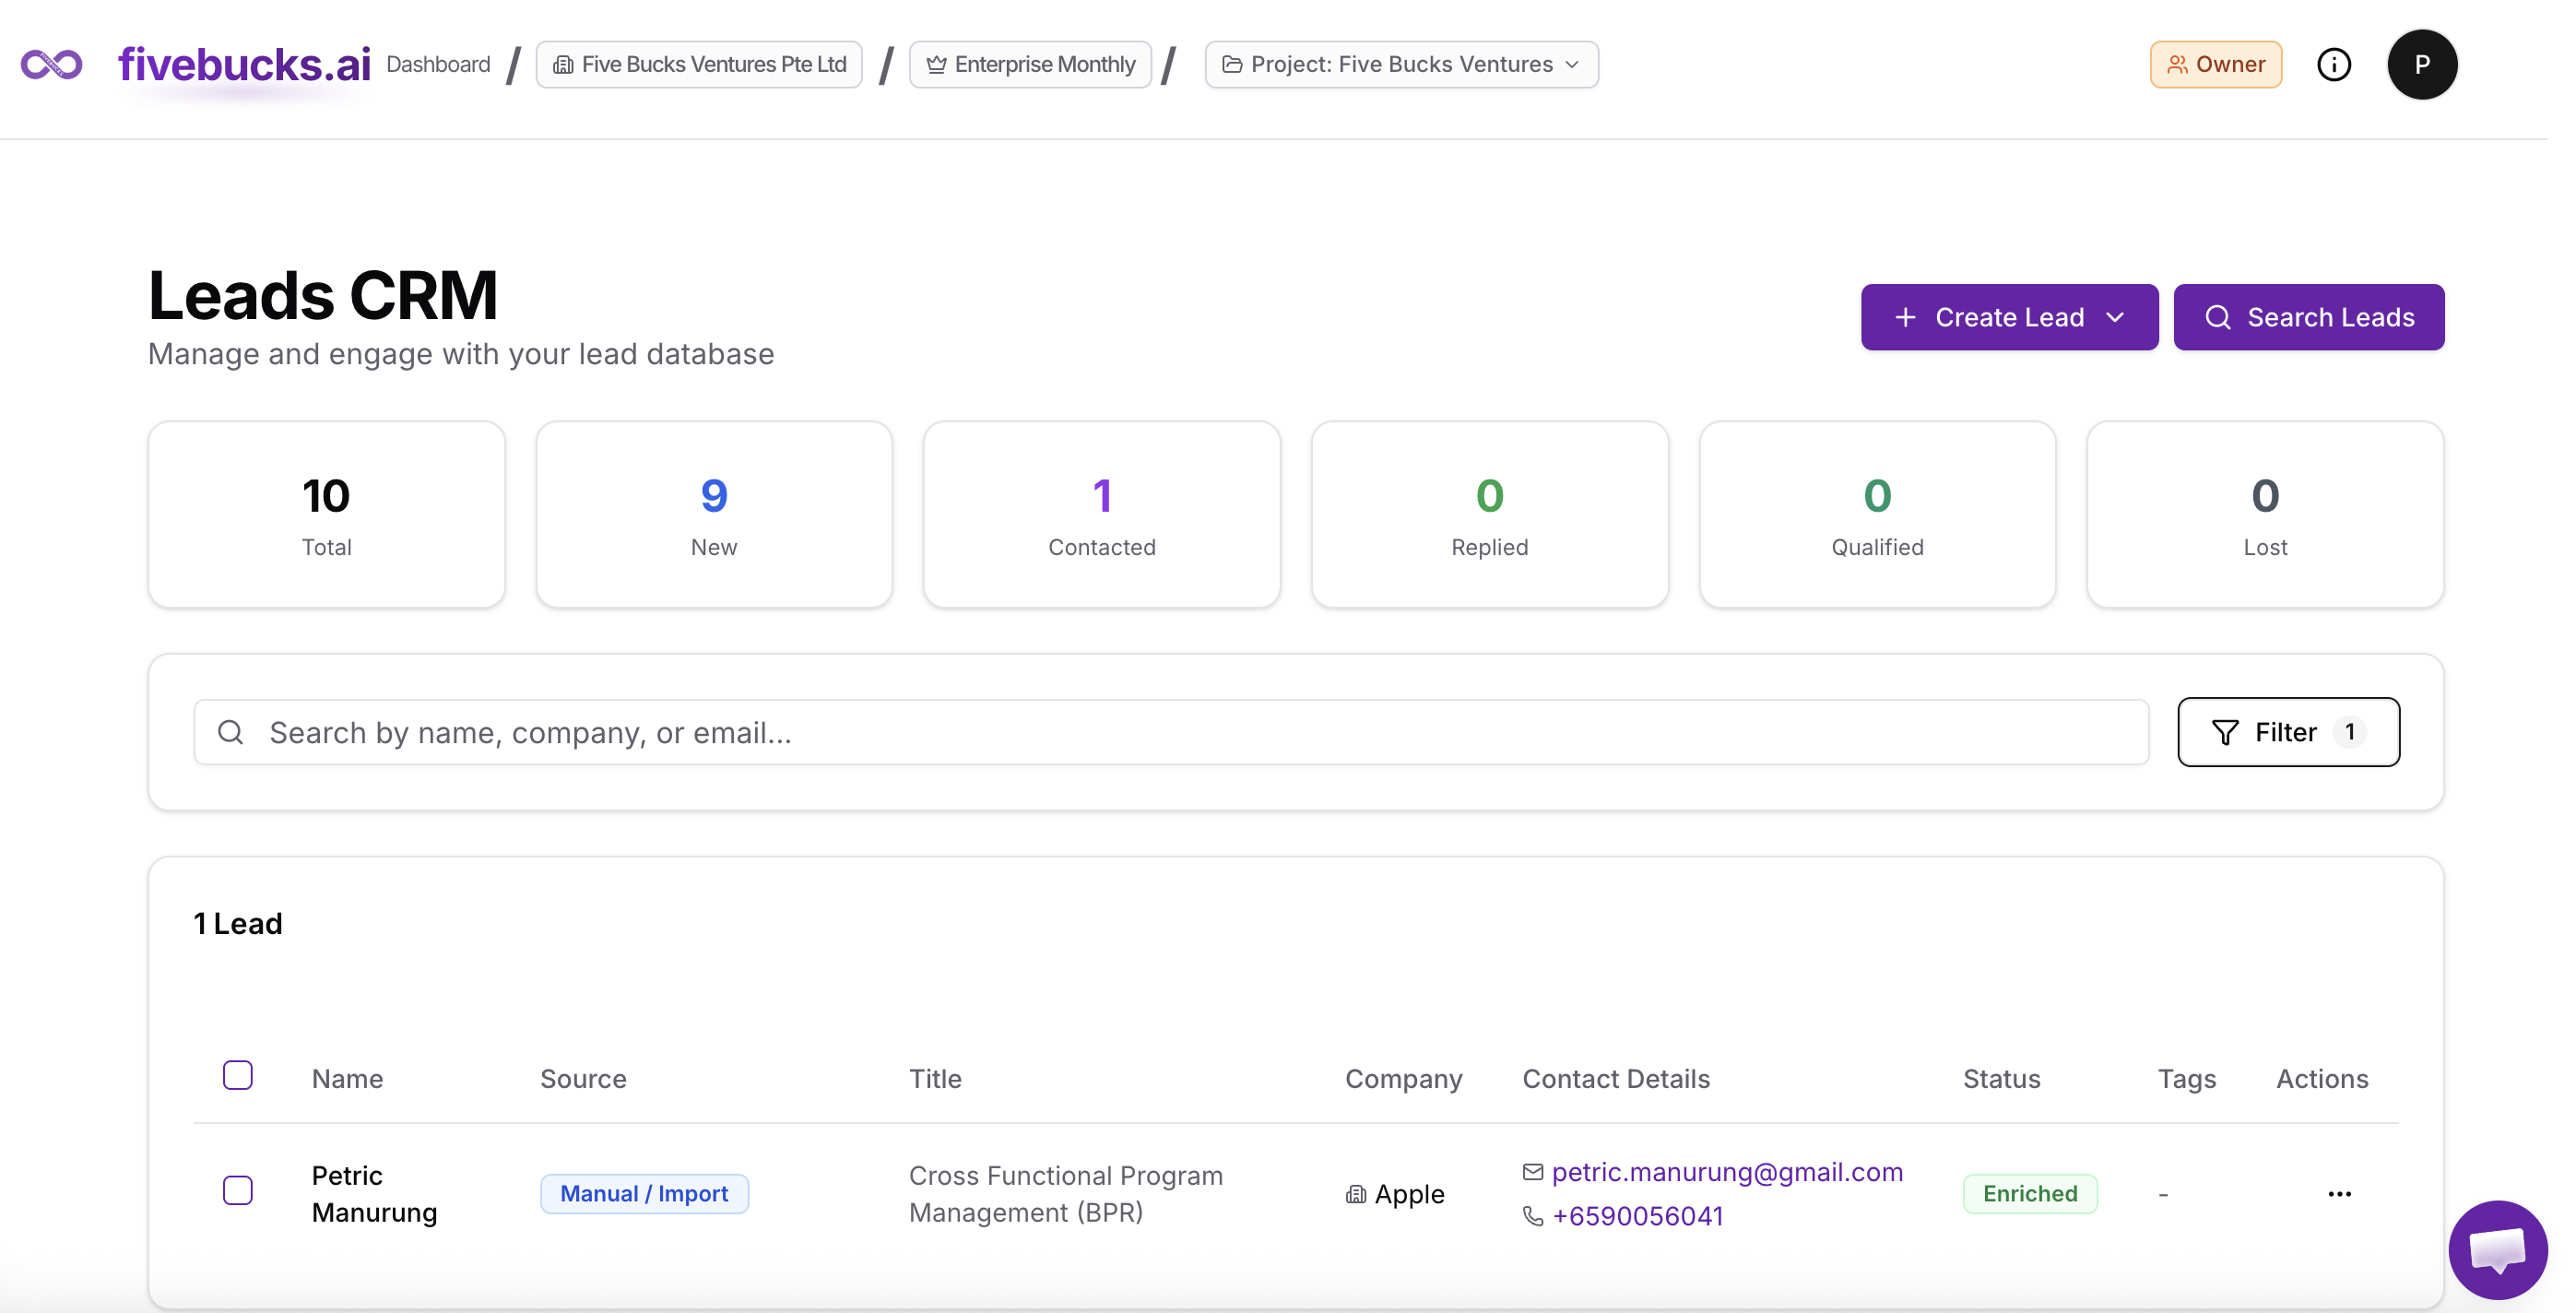Select Enterprise Monthly in the breadcrumb
This screenshot has width=2576, height=1313.
pyautogui.click(x=1031, y=64)
